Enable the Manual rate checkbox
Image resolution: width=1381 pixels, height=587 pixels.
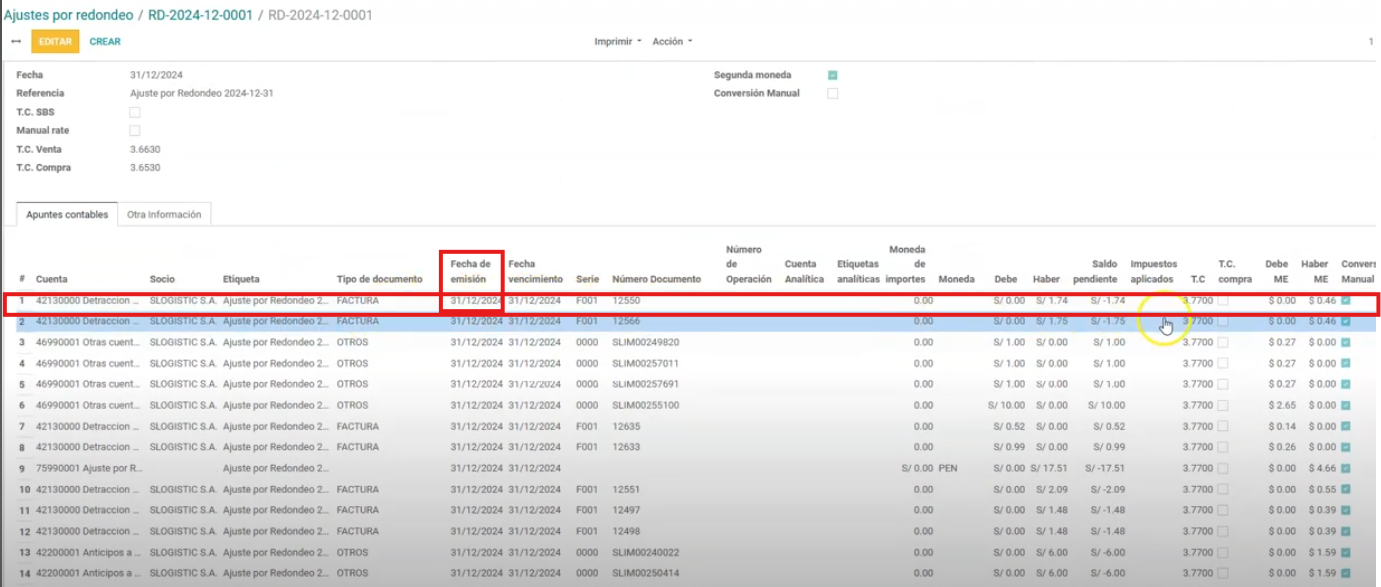(x=135, y=131)
